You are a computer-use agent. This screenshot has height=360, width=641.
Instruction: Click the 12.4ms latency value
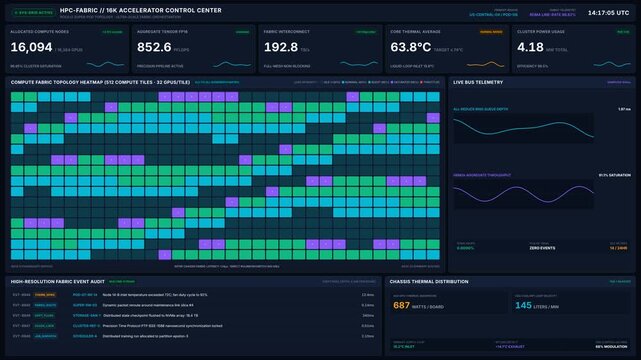click(x=368, y=295)
